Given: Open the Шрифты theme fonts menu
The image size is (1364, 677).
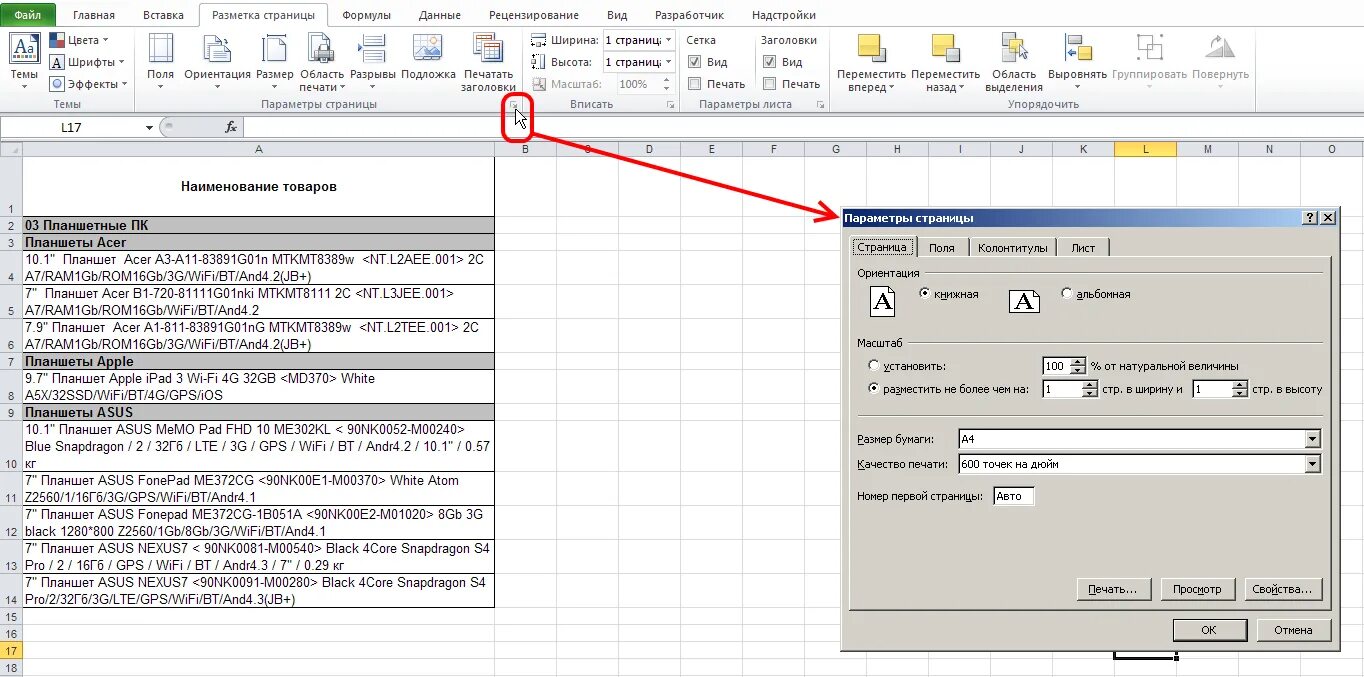Looking at the screenshot, I should tap(89, 62).
